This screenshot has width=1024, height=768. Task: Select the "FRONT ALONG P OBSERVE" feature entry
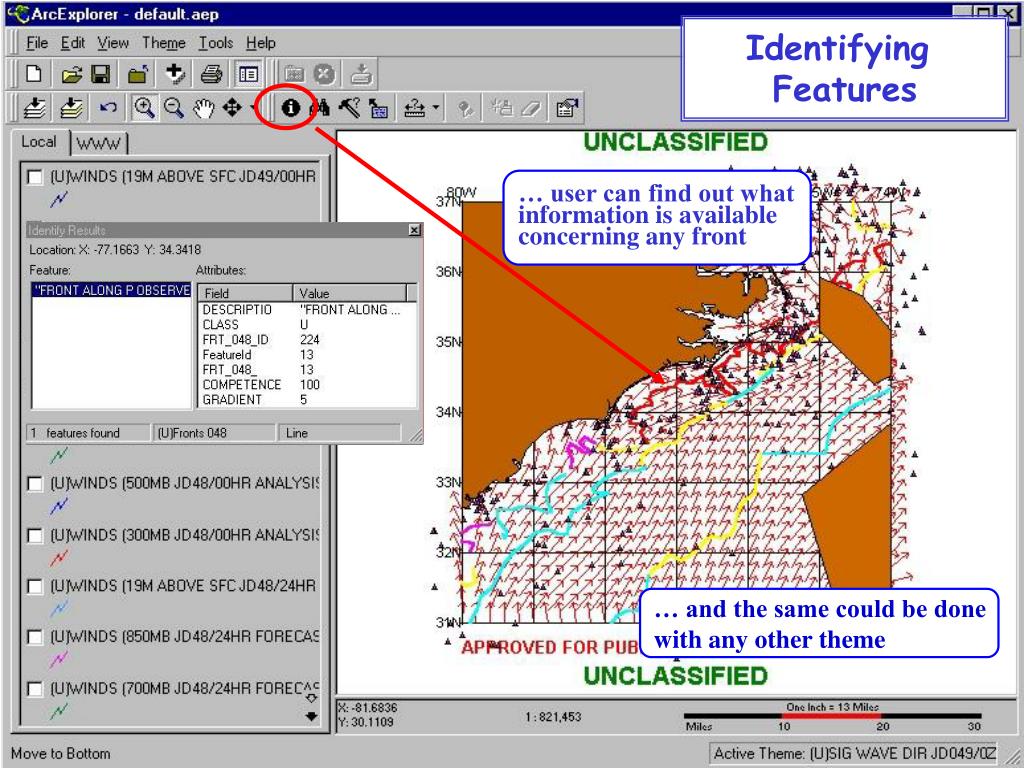112,290
